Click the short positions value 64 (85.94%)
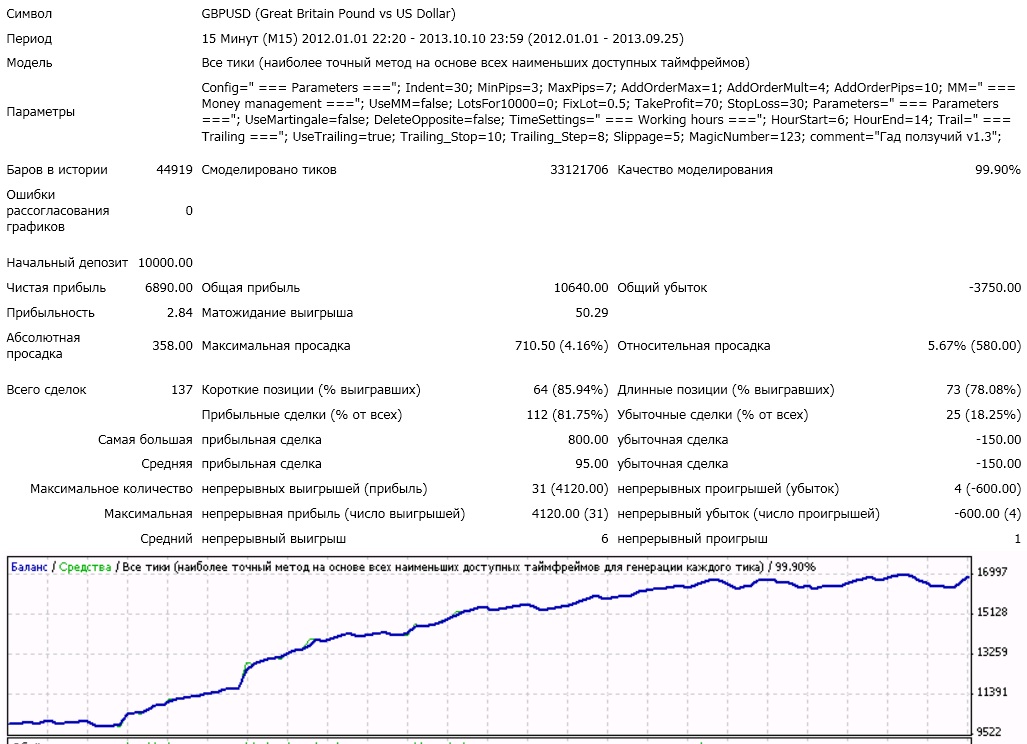The image size is (1027, 744). pos(570,390)
